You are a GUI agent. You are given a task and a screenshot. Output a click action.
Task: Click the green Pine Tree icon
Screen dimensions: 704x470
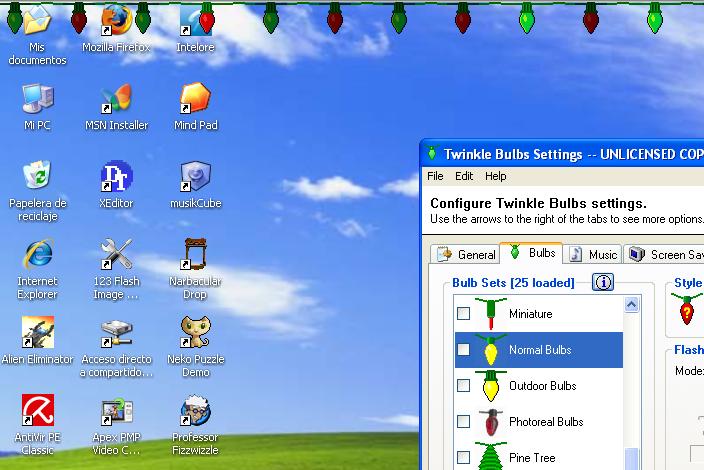coord(491,457)
